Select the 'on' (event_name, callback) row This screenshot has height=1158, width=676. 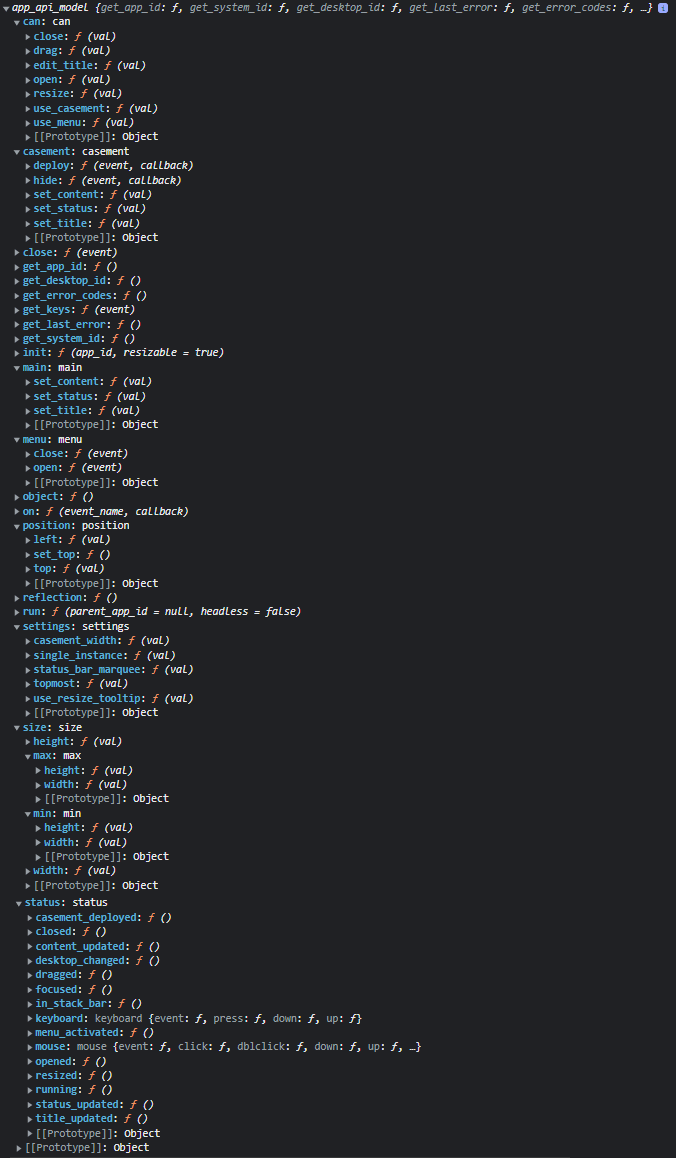[x=101, y=511]
